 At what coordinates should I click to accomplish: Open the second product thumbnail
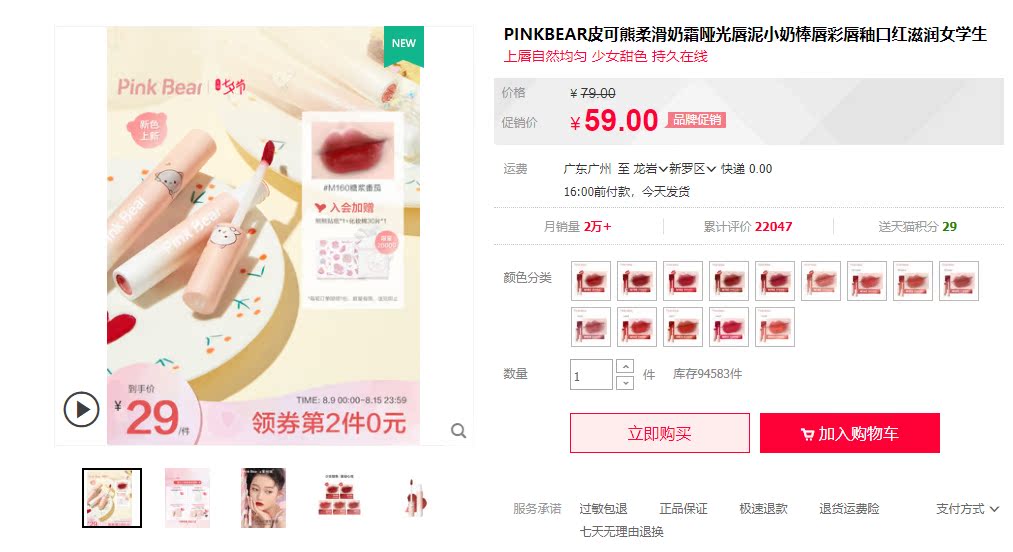[187, 498]
